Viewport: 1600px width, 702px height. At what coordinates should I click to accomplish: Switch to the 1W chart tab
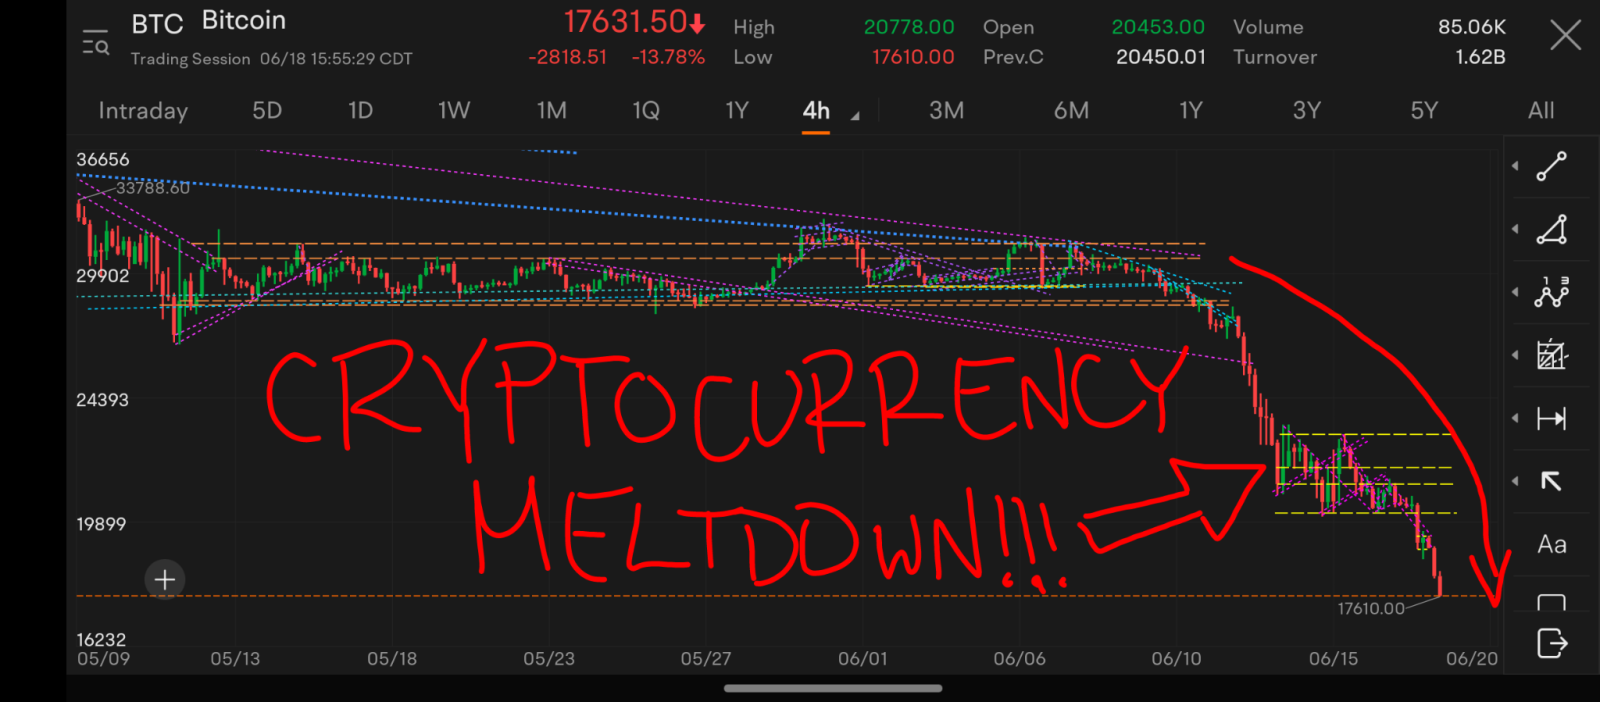(454, 110)
